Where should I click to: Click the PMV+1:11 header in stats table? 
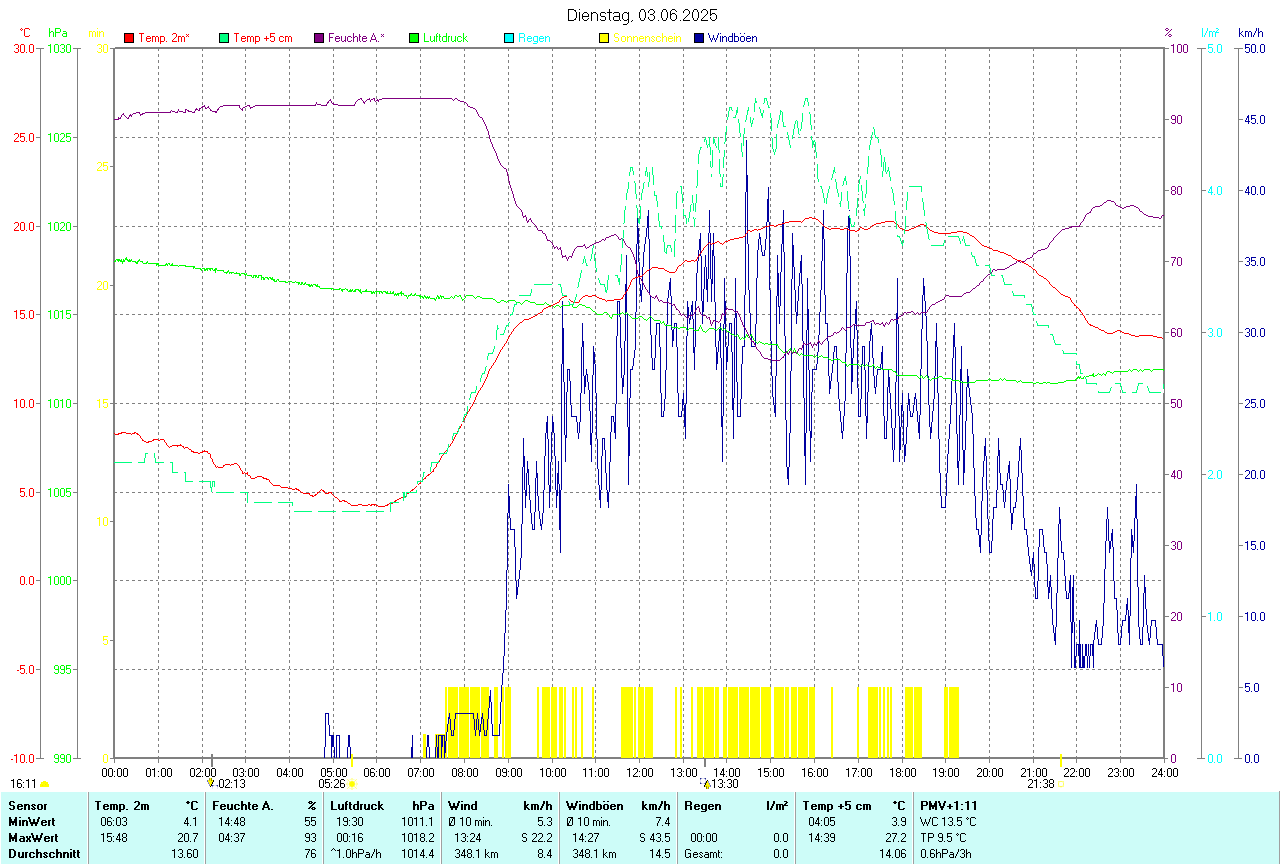(949, 805)
